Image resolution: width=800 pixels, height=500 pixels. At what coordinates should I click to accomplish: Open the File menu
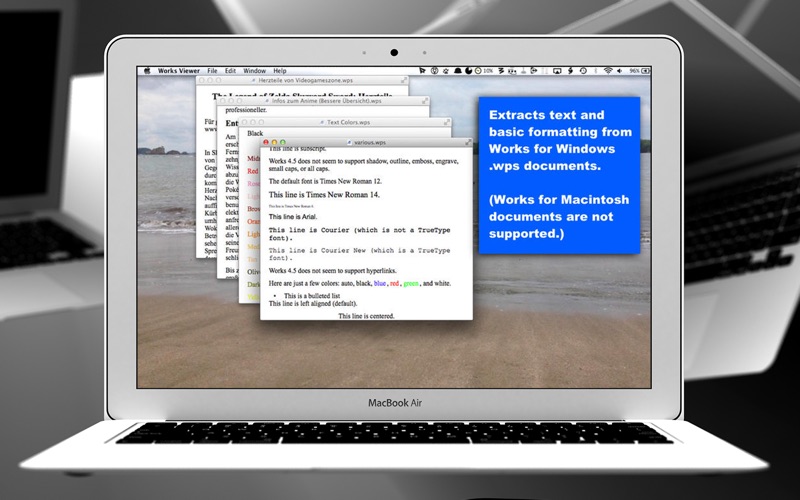(212, 71)
